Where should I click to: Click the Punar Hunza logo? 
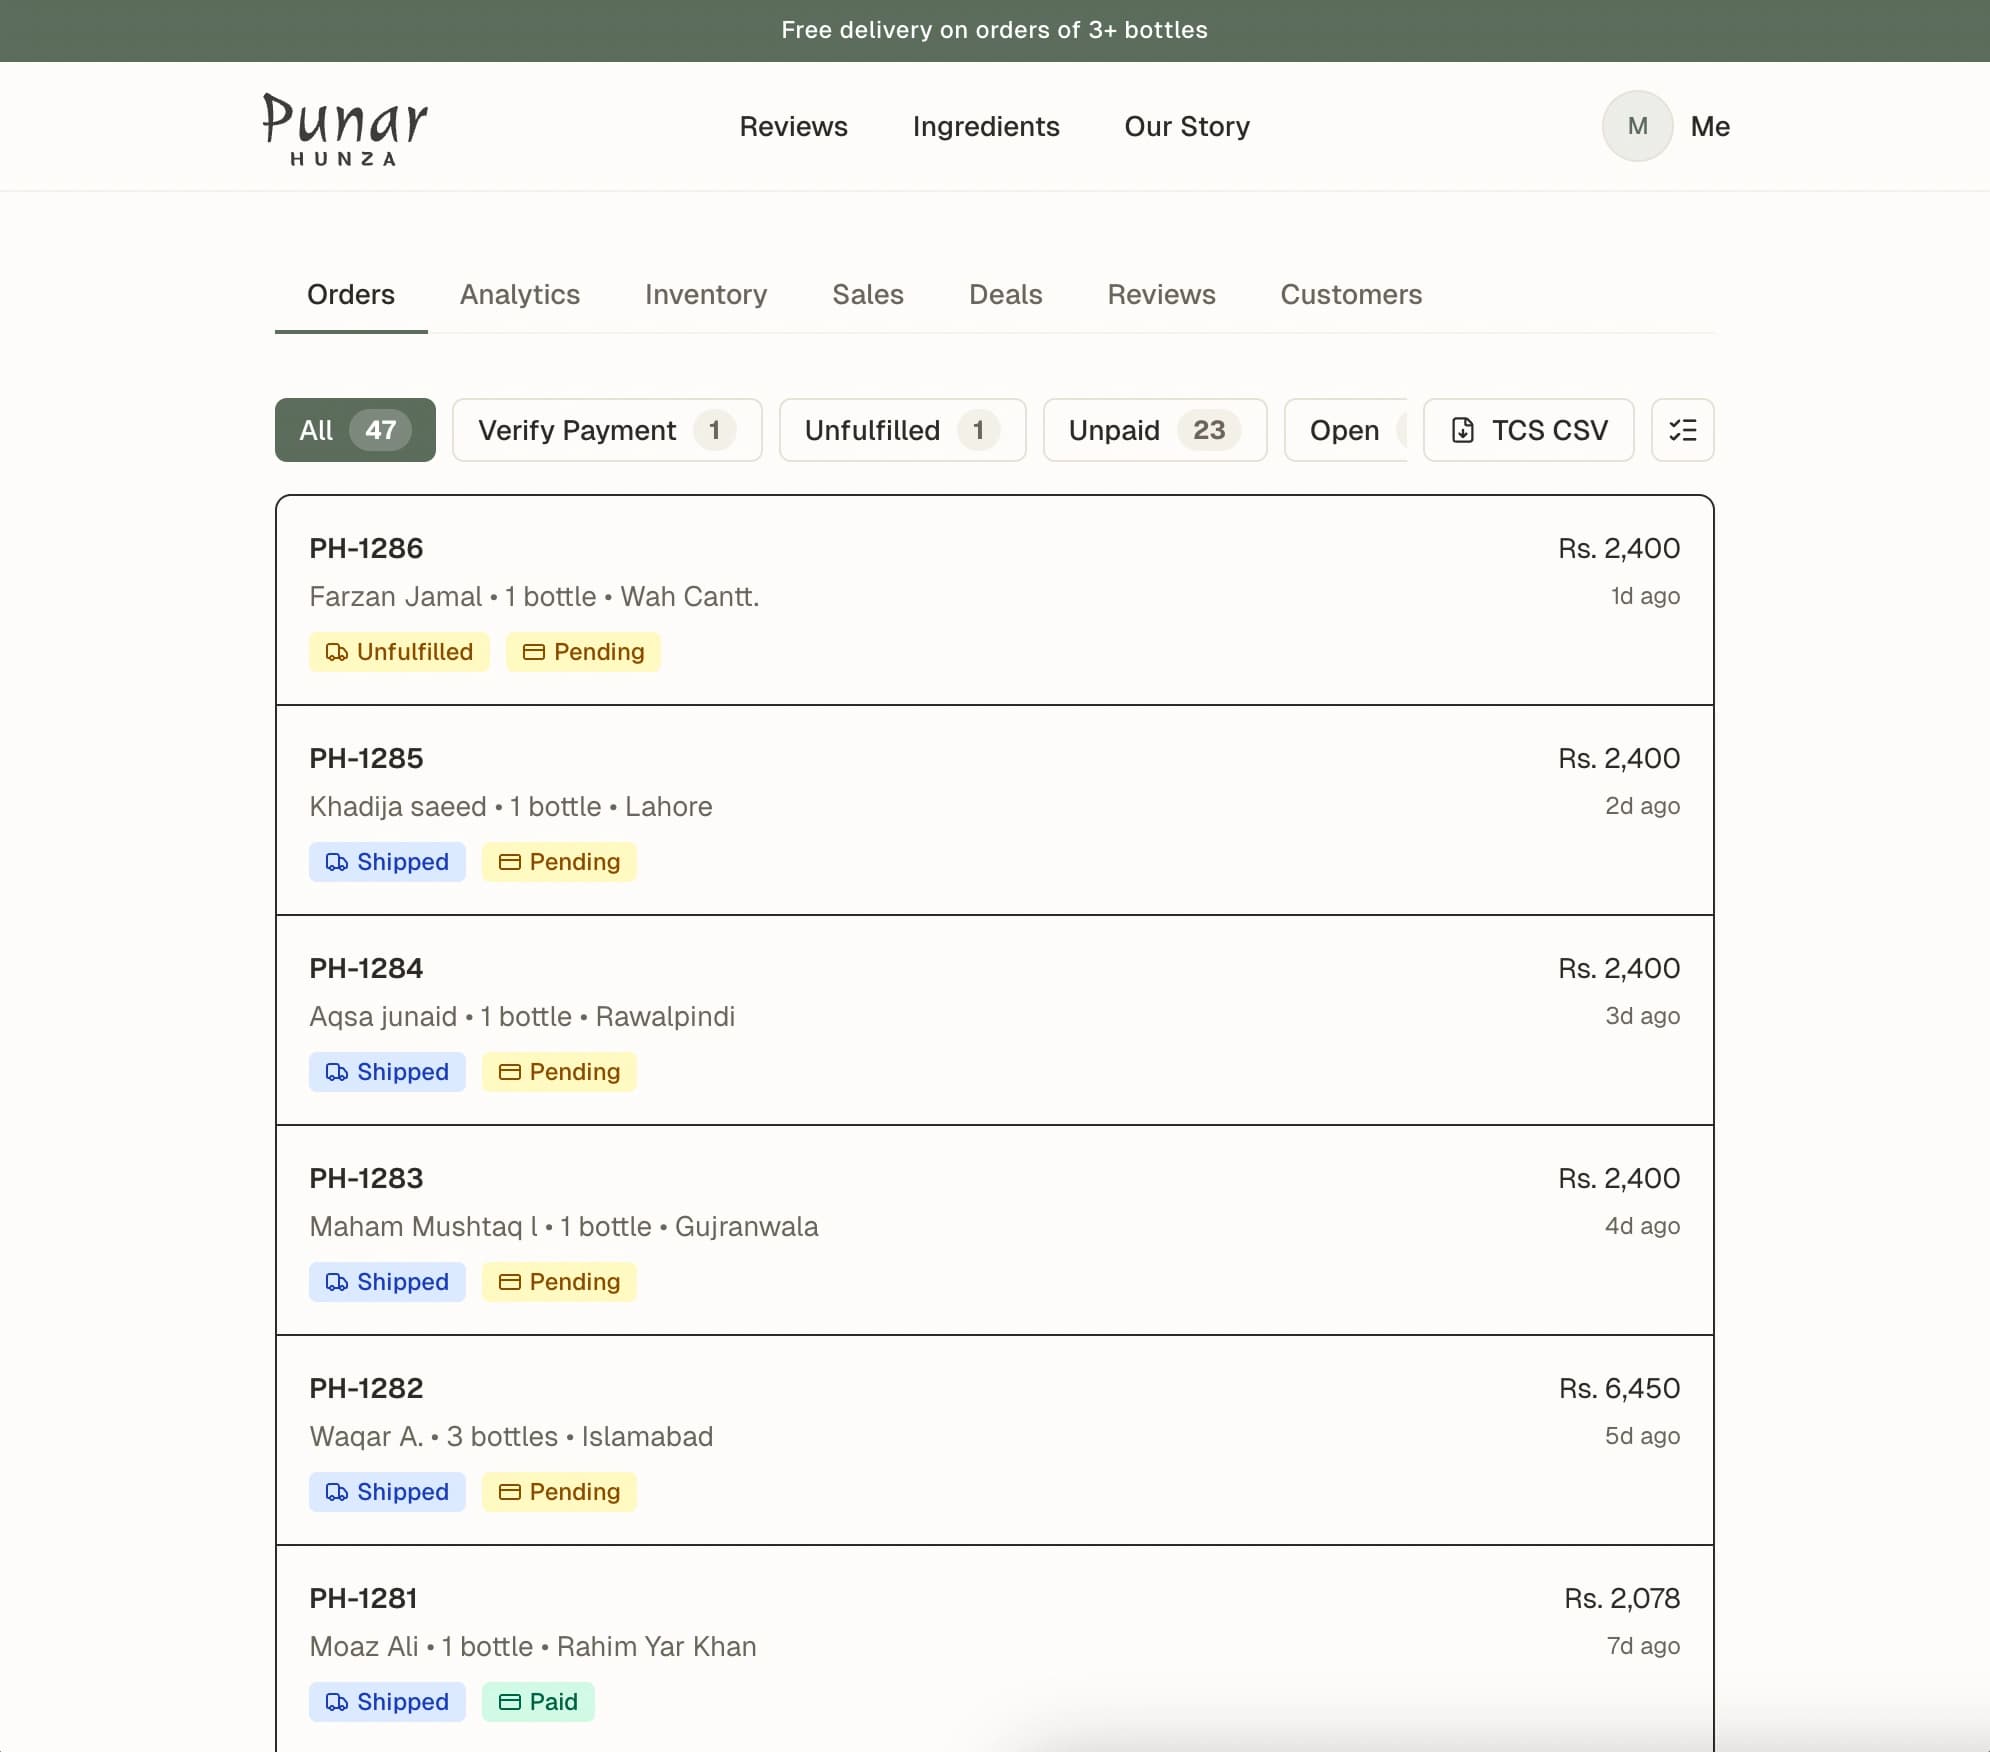click(x=345, y=128)
